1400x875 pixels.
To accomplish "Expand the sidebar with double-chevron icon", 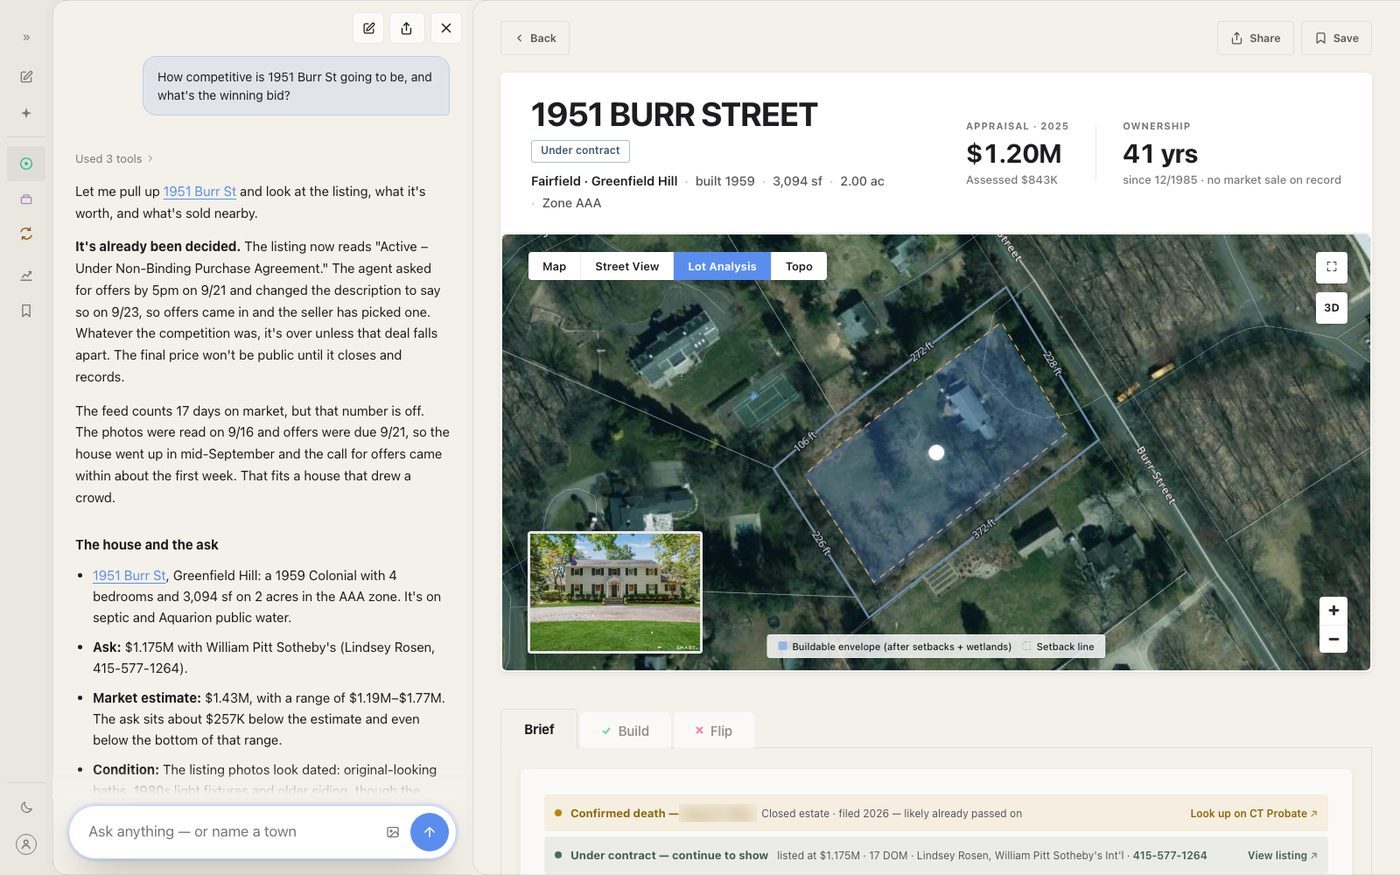I will coord(26,38).
